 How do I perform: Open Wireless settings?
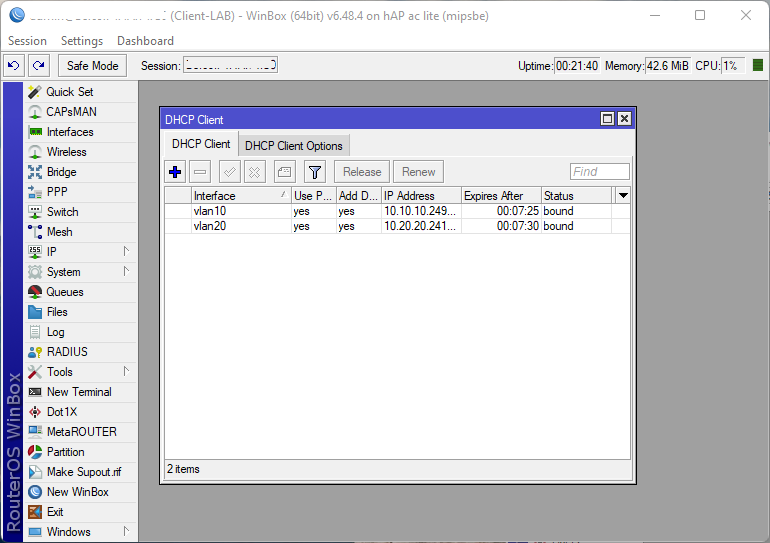click(x=81, y=152)
